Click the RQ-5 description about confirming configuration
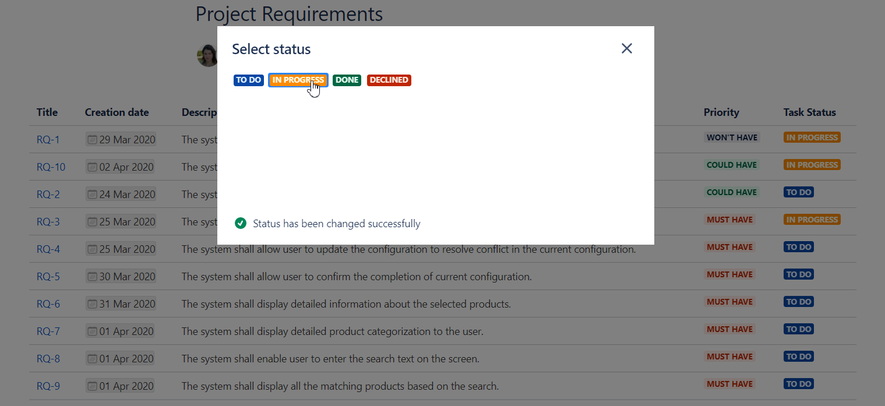Viewport: 885px width, 406px height. 357,277
